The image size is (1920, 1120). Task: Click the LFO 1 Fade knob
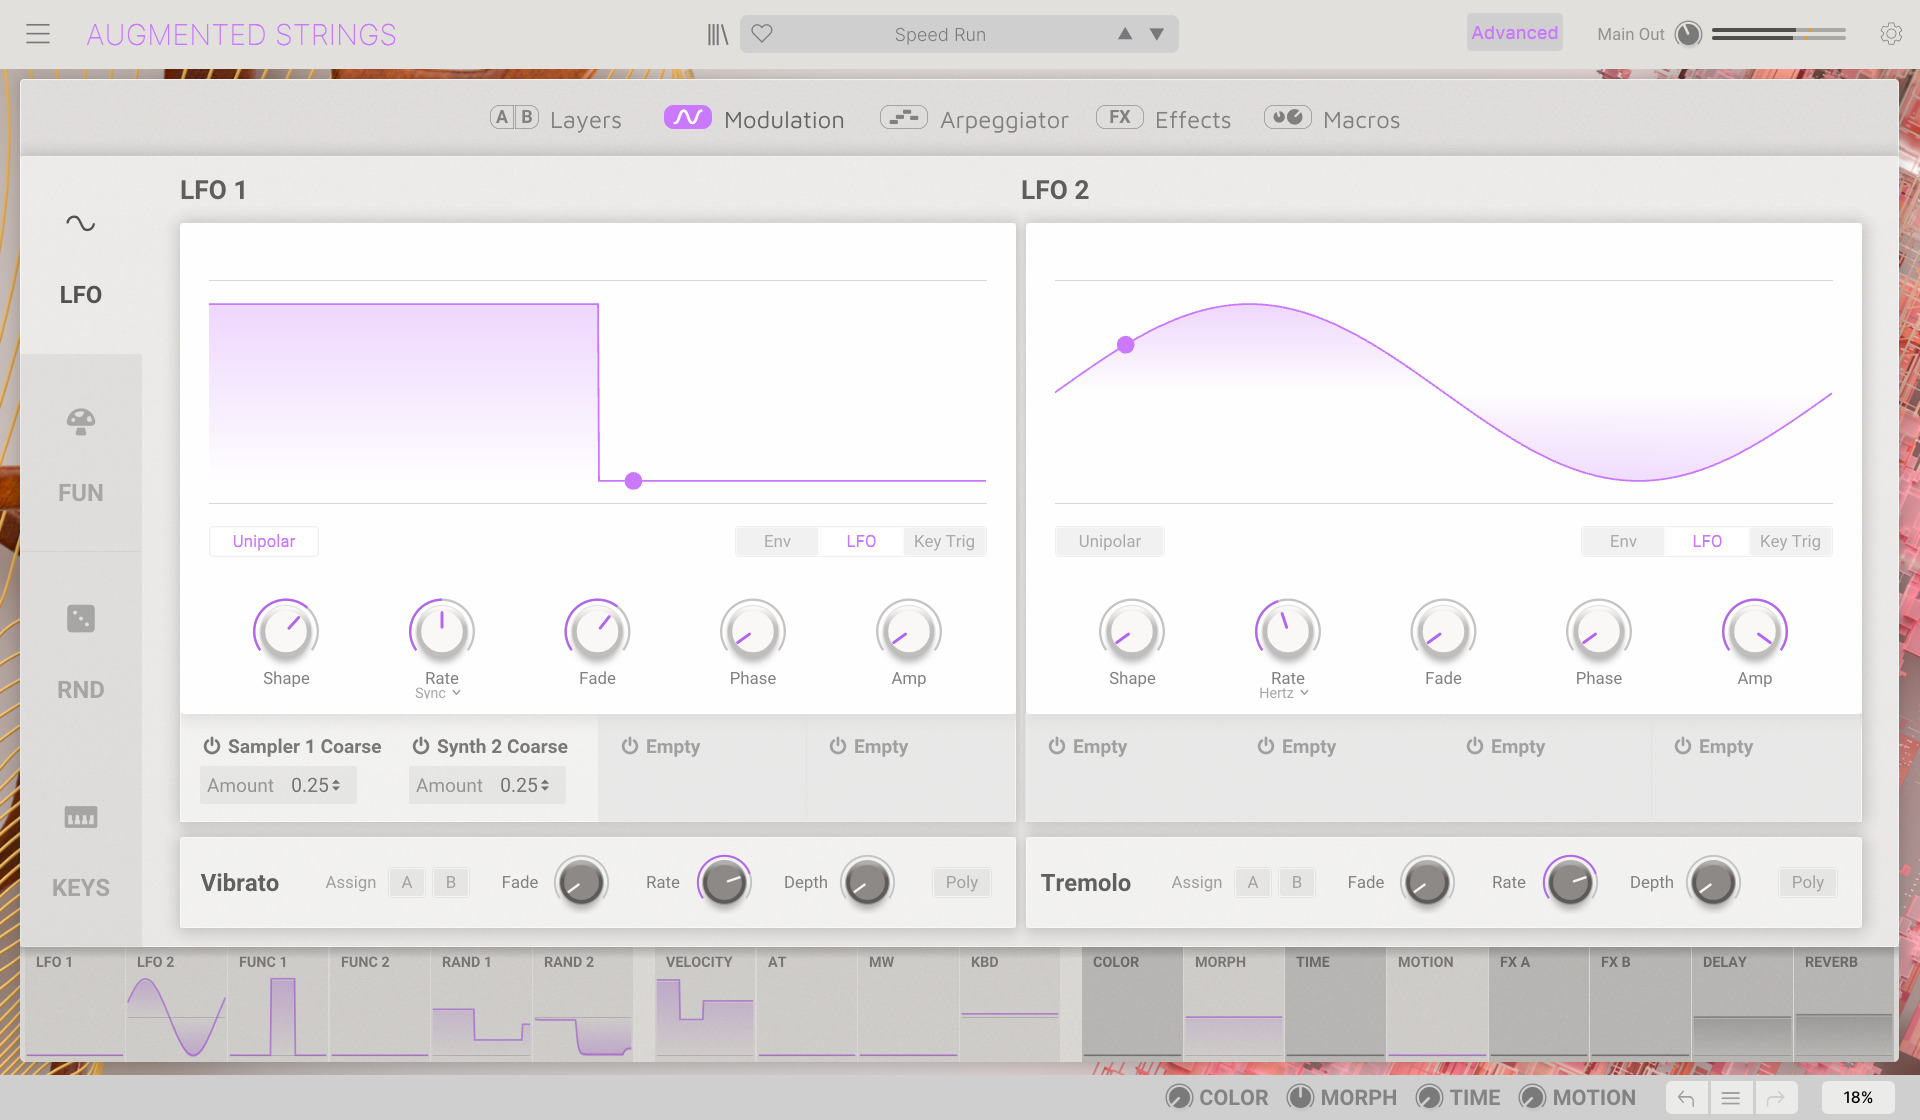point(597,631)
